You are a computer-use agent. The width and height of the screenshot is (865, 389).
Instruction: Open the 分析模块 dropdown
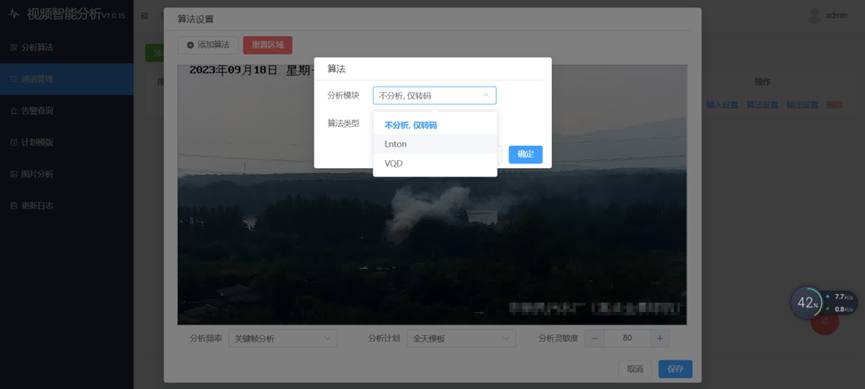435,95
